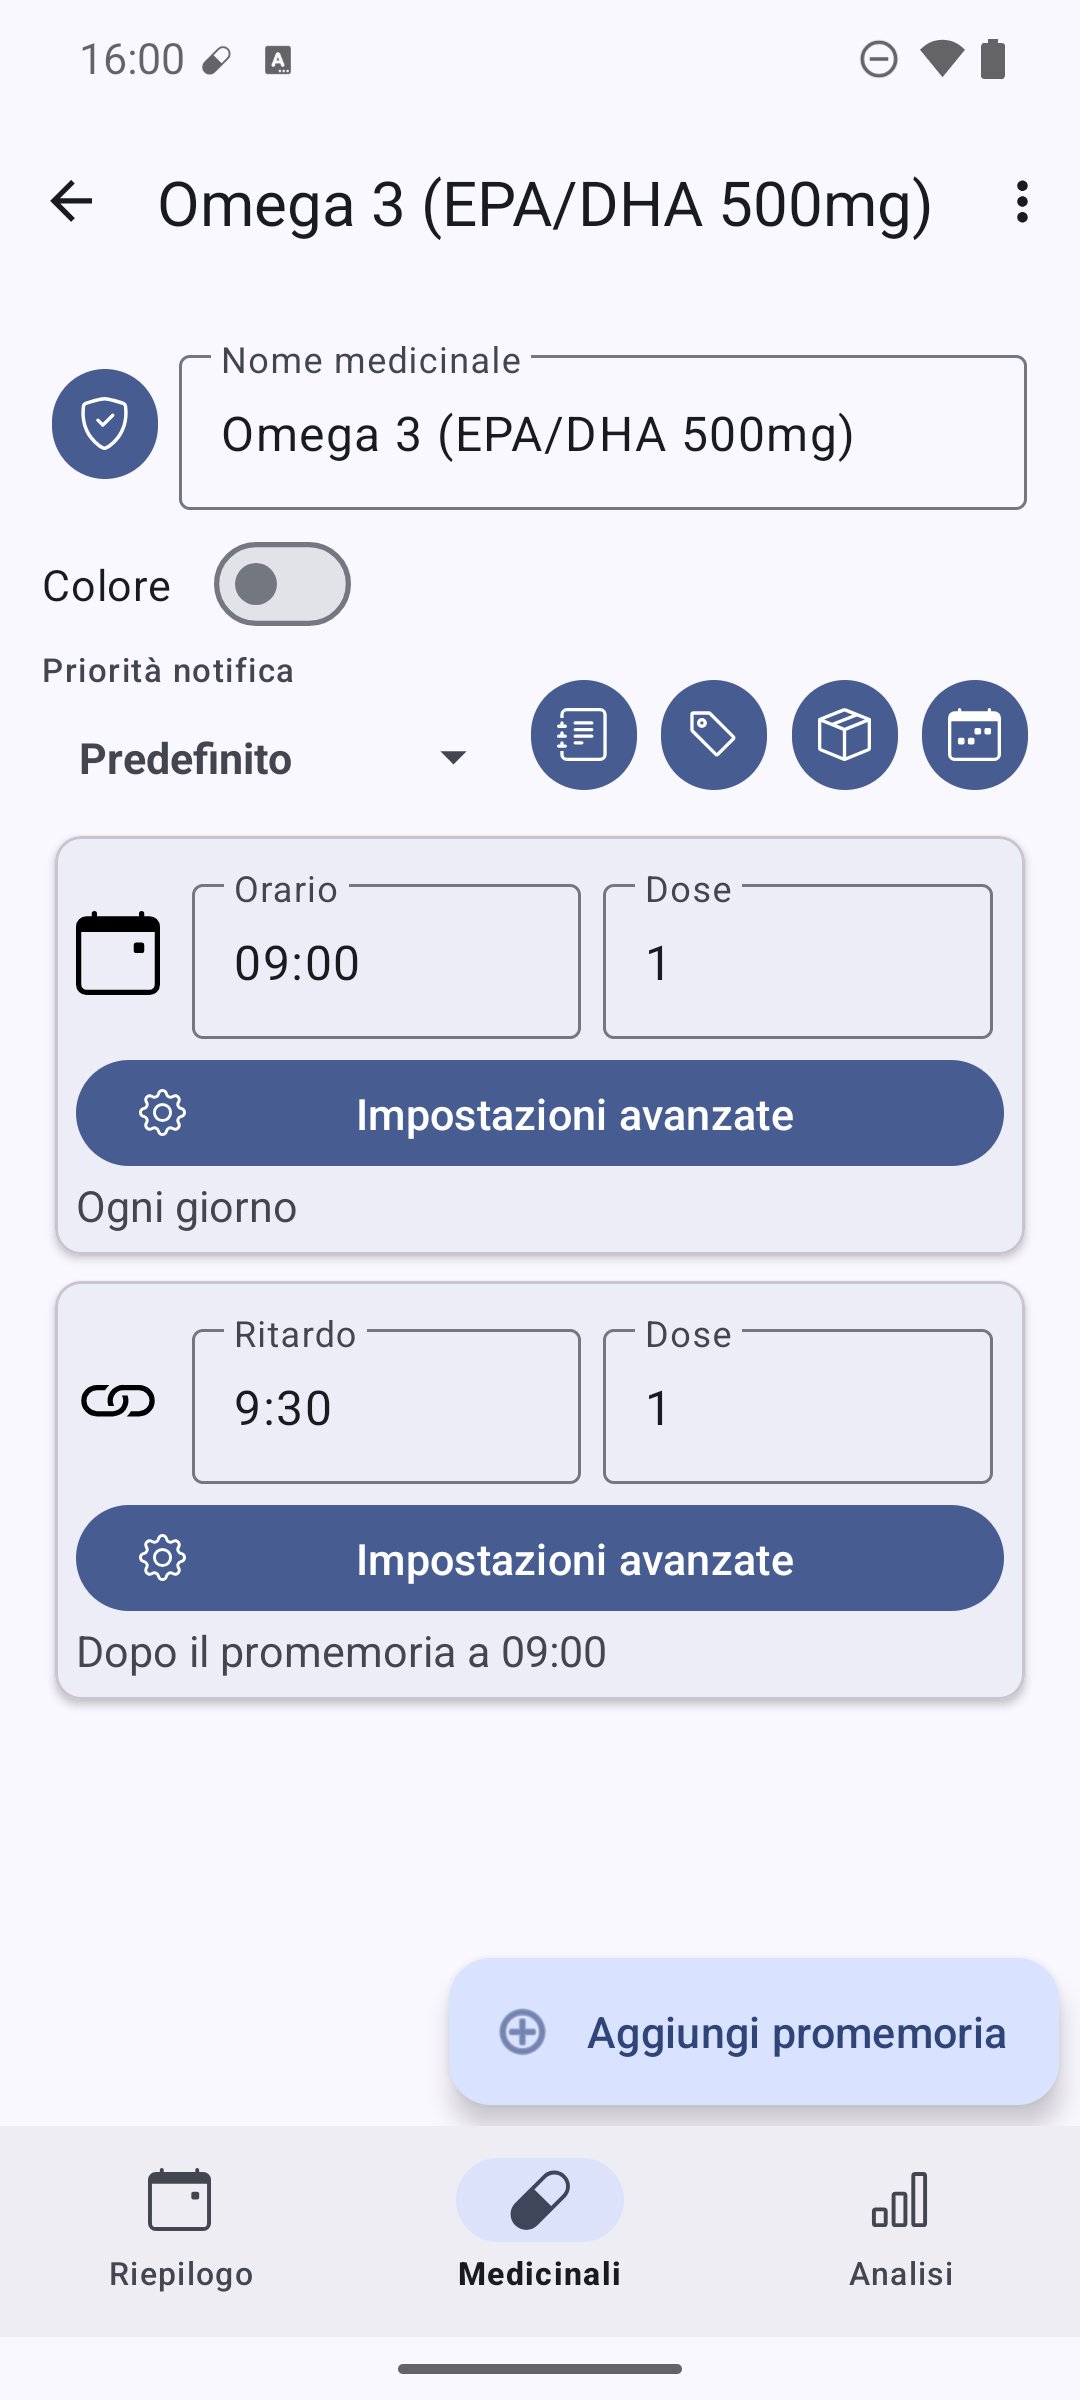Tap the Orario 09:00 time field

[x=386, y=962]
